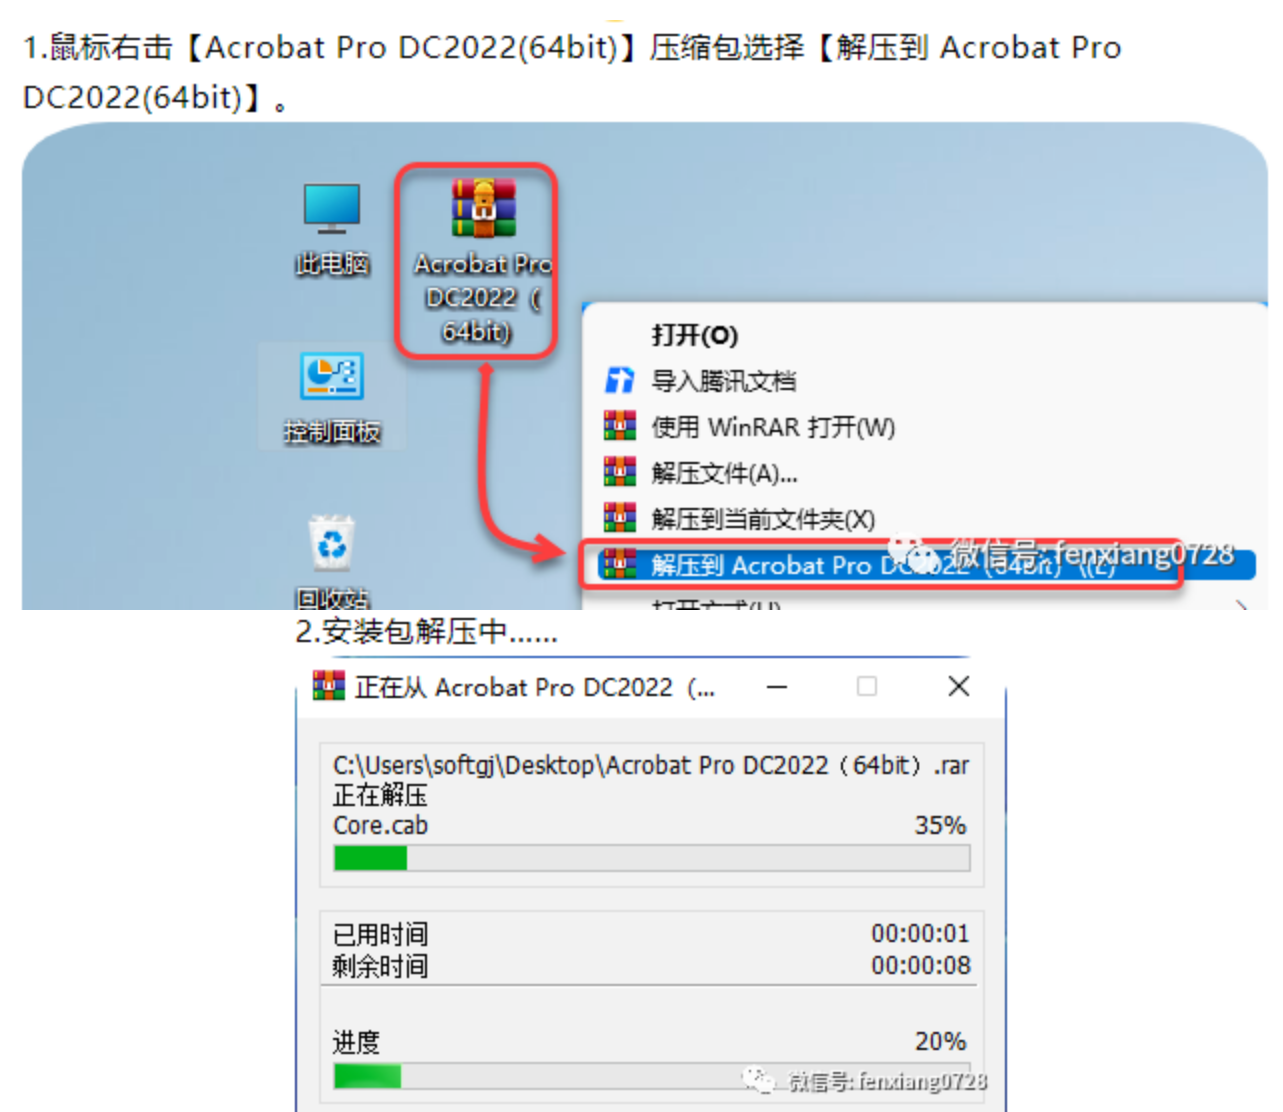Click WinRAR icon next to 解压到当前文件夹

coord(620,518)
